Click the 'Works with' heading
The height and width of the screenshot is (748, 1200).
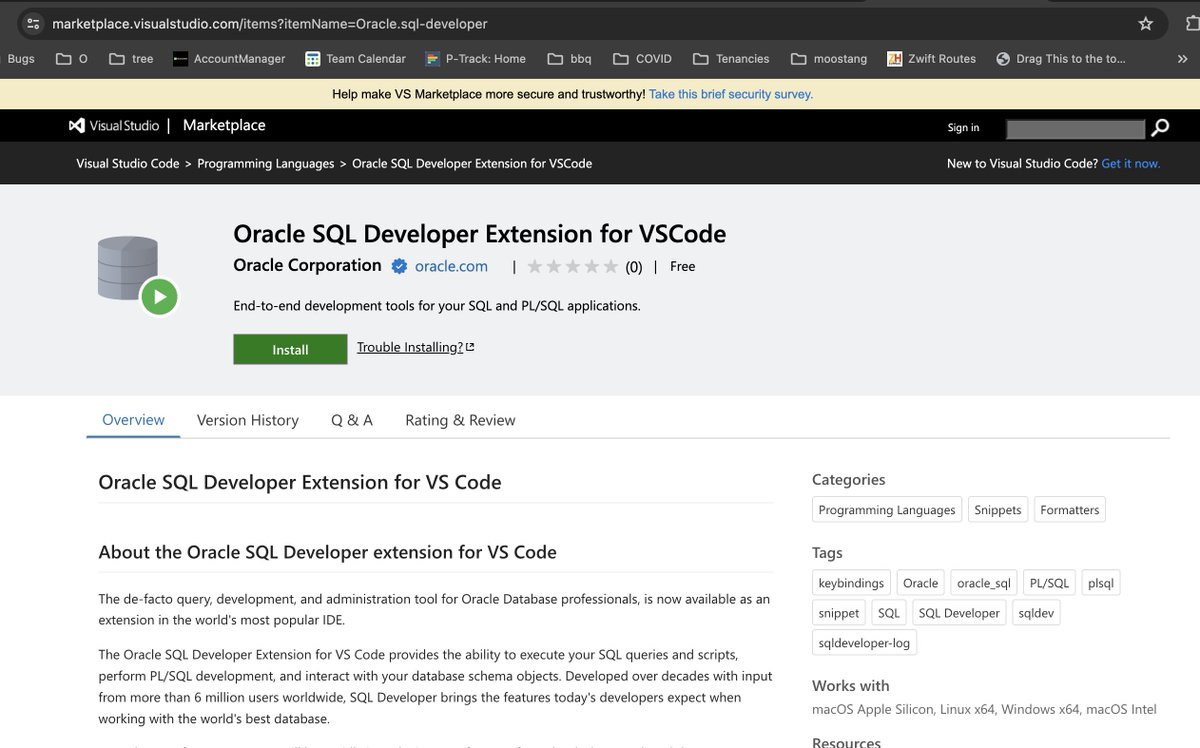pos(850,686)
